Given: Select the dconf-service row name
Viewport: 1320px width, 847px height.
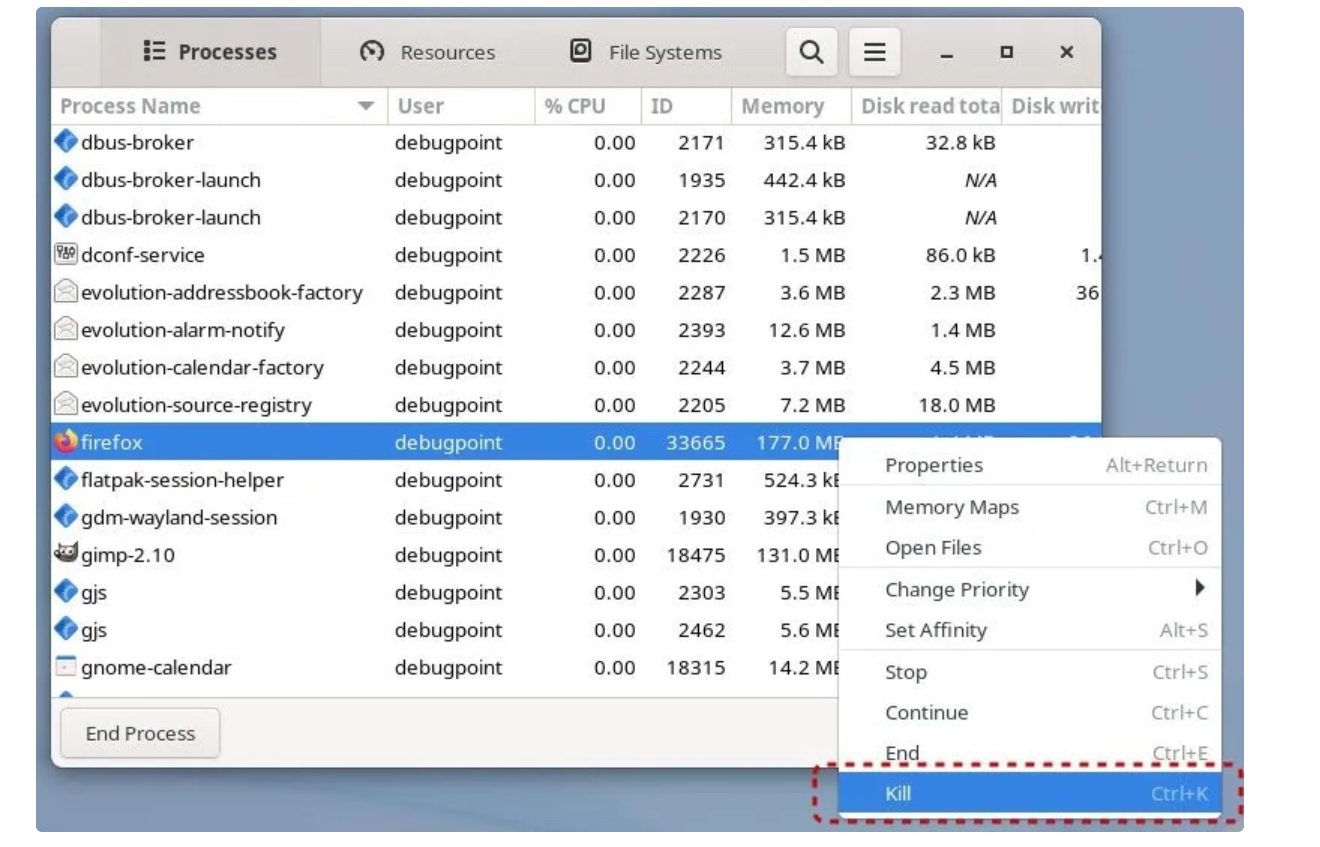Looking at the screenshot, I should click(143, 255).
